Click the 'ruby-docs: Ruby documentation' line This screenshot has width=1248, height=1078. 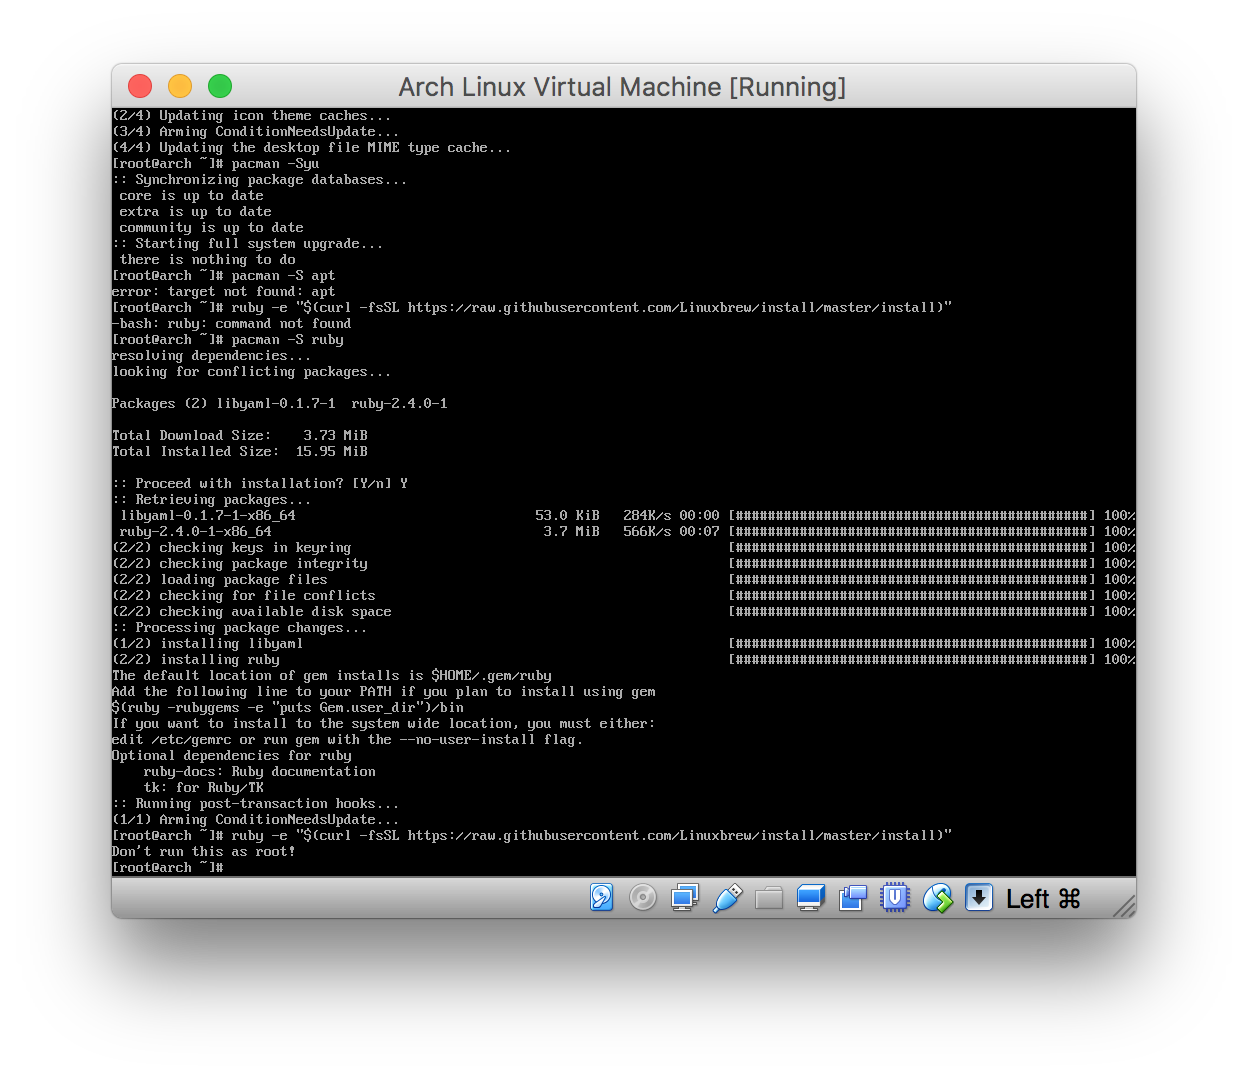[x=260, y=772]
